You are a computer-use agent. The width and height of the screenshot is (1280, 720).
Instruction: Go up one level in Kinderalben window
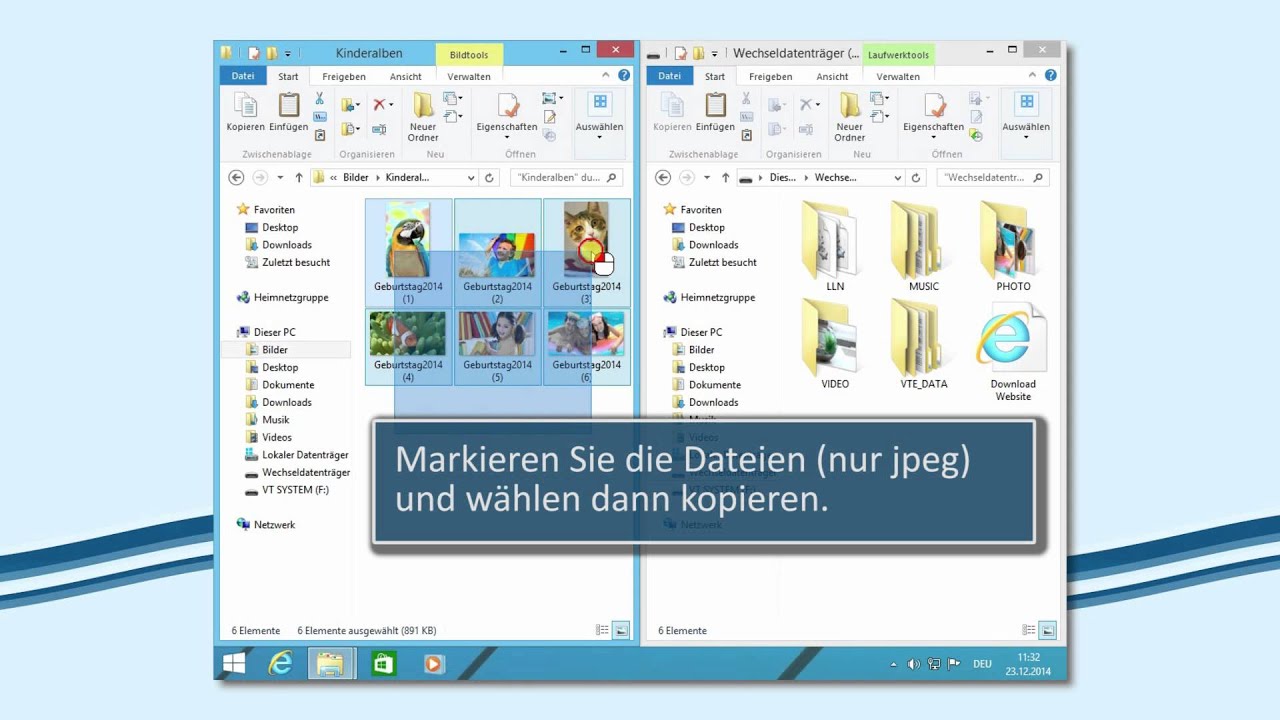pos(299,177)
